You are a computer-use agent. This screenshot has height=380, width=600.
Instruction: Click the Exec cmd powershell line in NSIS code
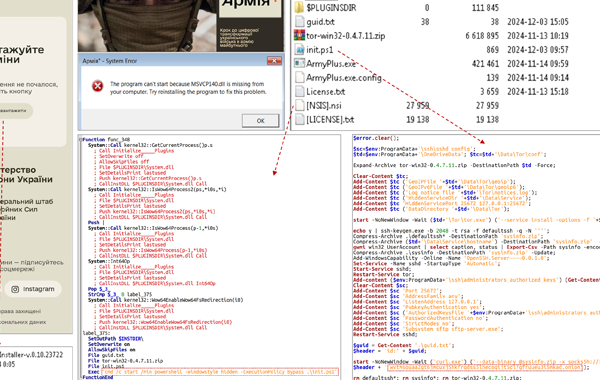coord(213,372)
